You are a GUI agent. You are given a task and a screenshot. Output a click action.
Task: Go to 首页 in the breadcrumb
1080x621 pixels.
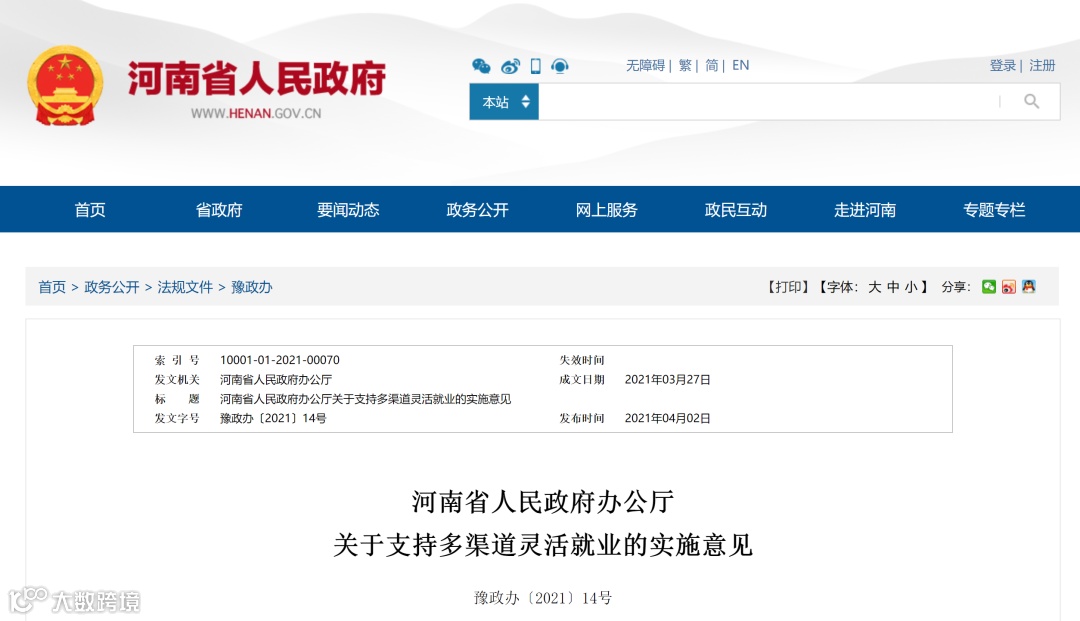[x=52, y=287]
